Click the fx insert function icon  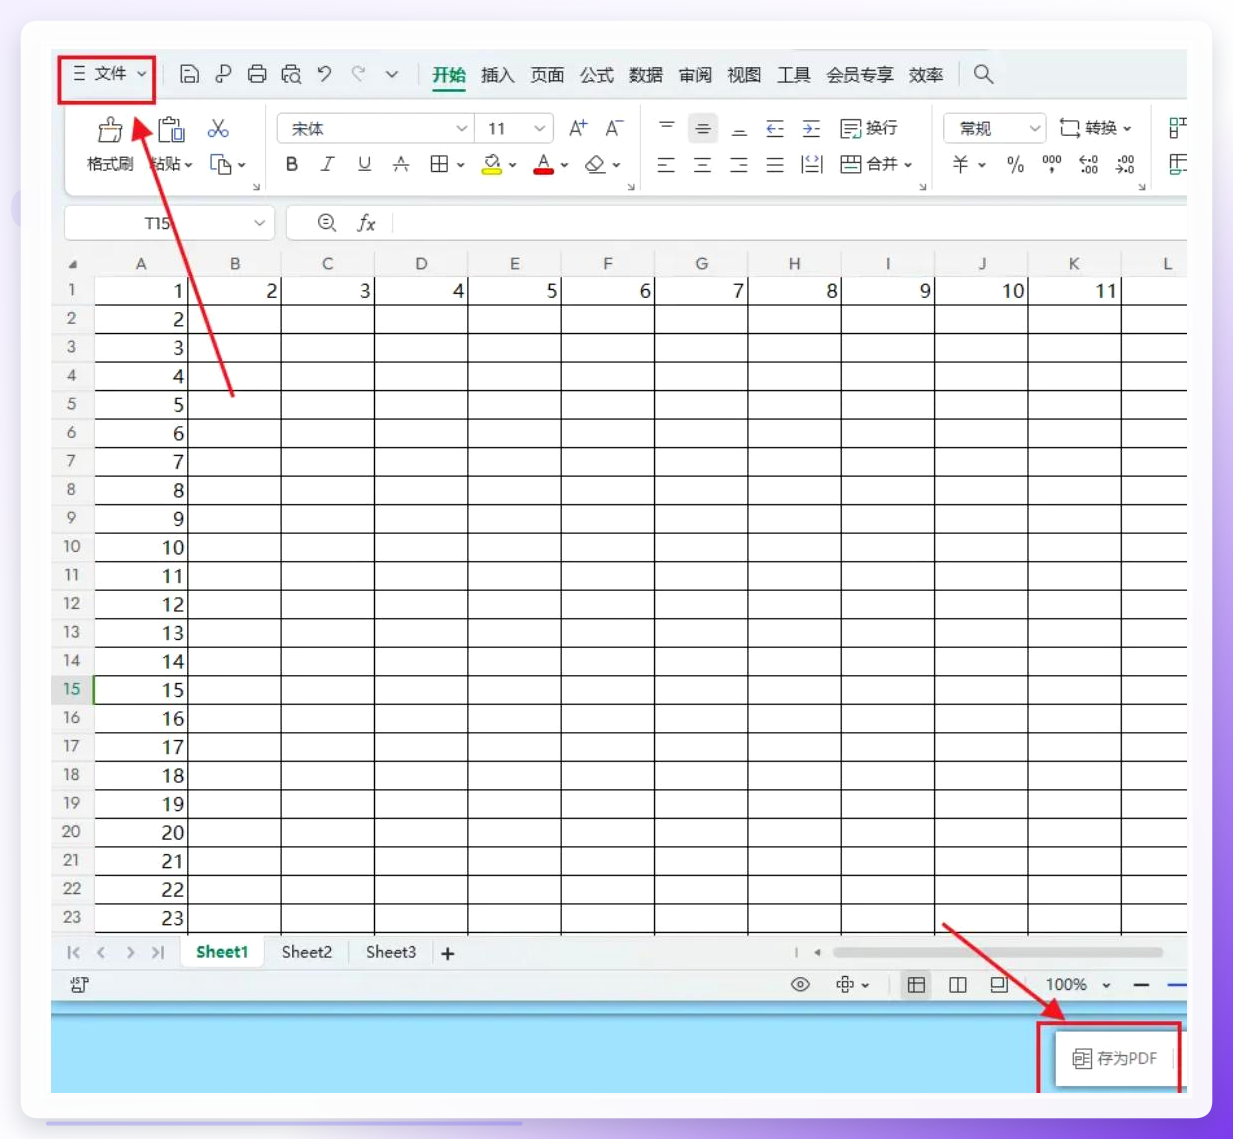tap(367, 223)
